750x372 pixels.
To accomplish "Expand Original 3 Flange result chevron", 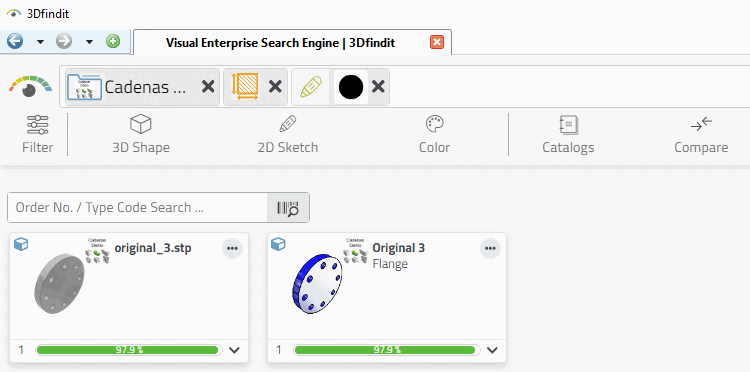I will (492, 350).
